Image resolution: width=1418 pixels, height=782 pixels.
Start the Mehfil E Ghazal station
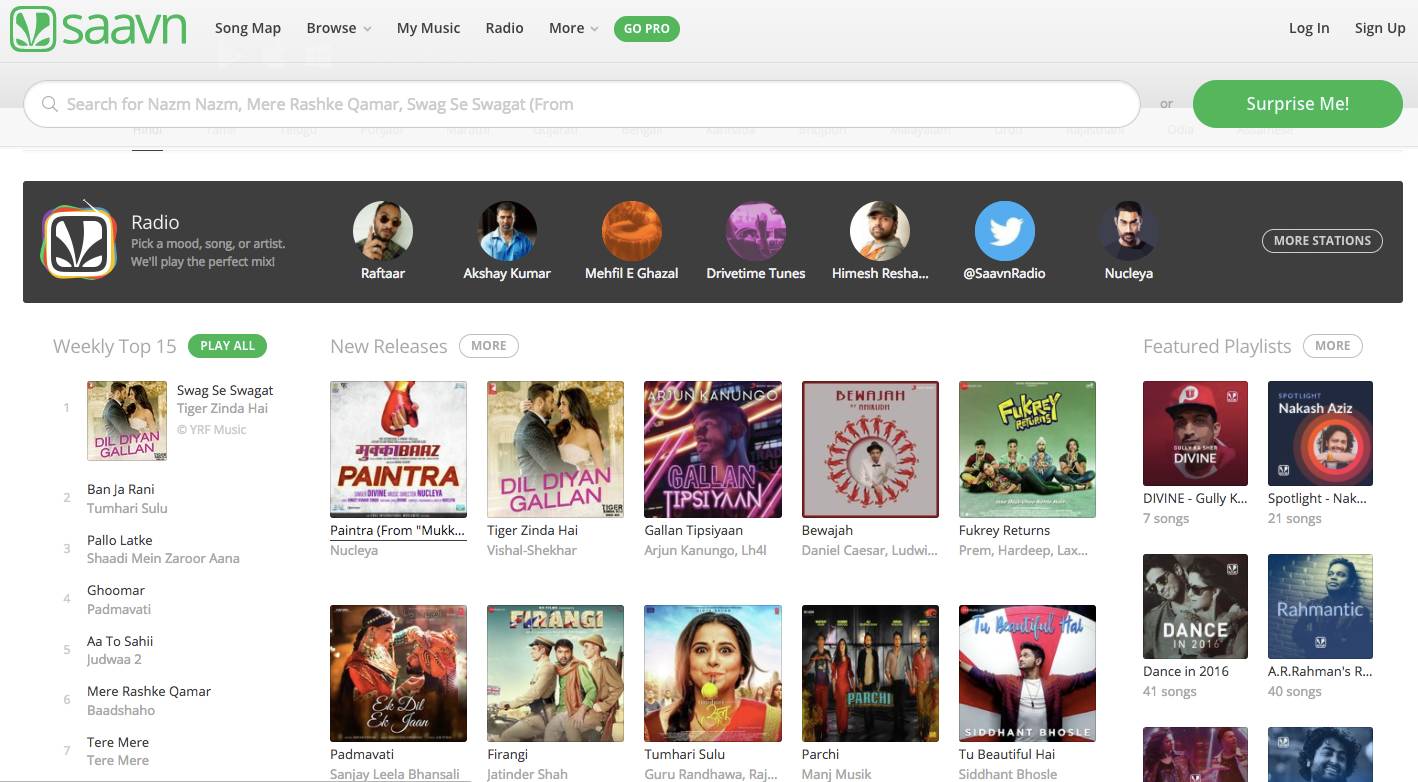[x=632, y=231]
